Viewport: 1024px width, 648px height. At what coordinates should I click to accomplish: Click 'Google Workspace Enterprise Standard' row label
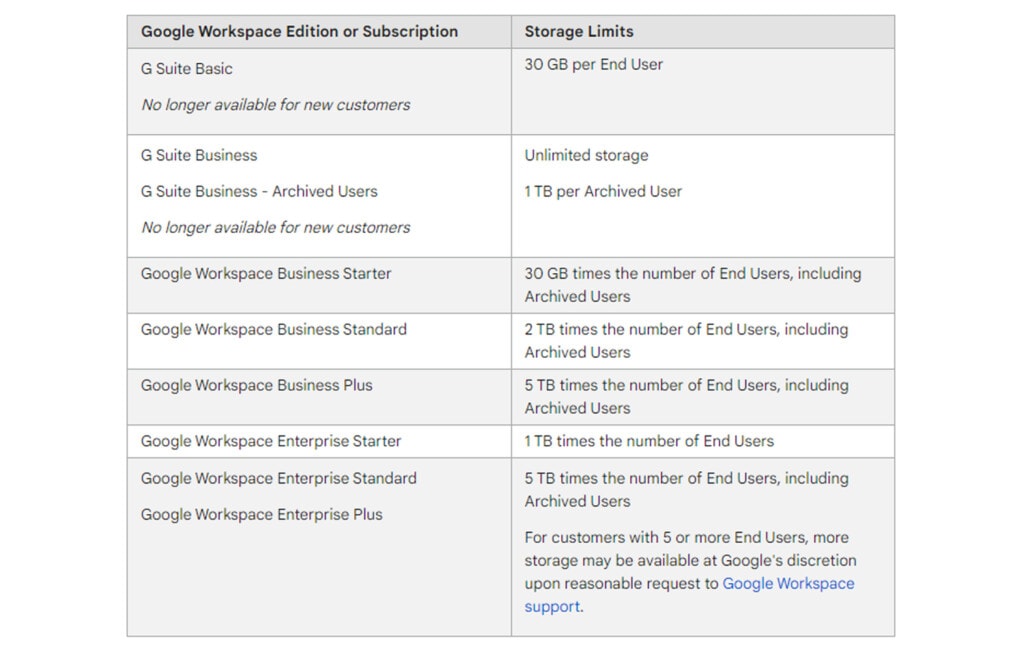(279, 478)
